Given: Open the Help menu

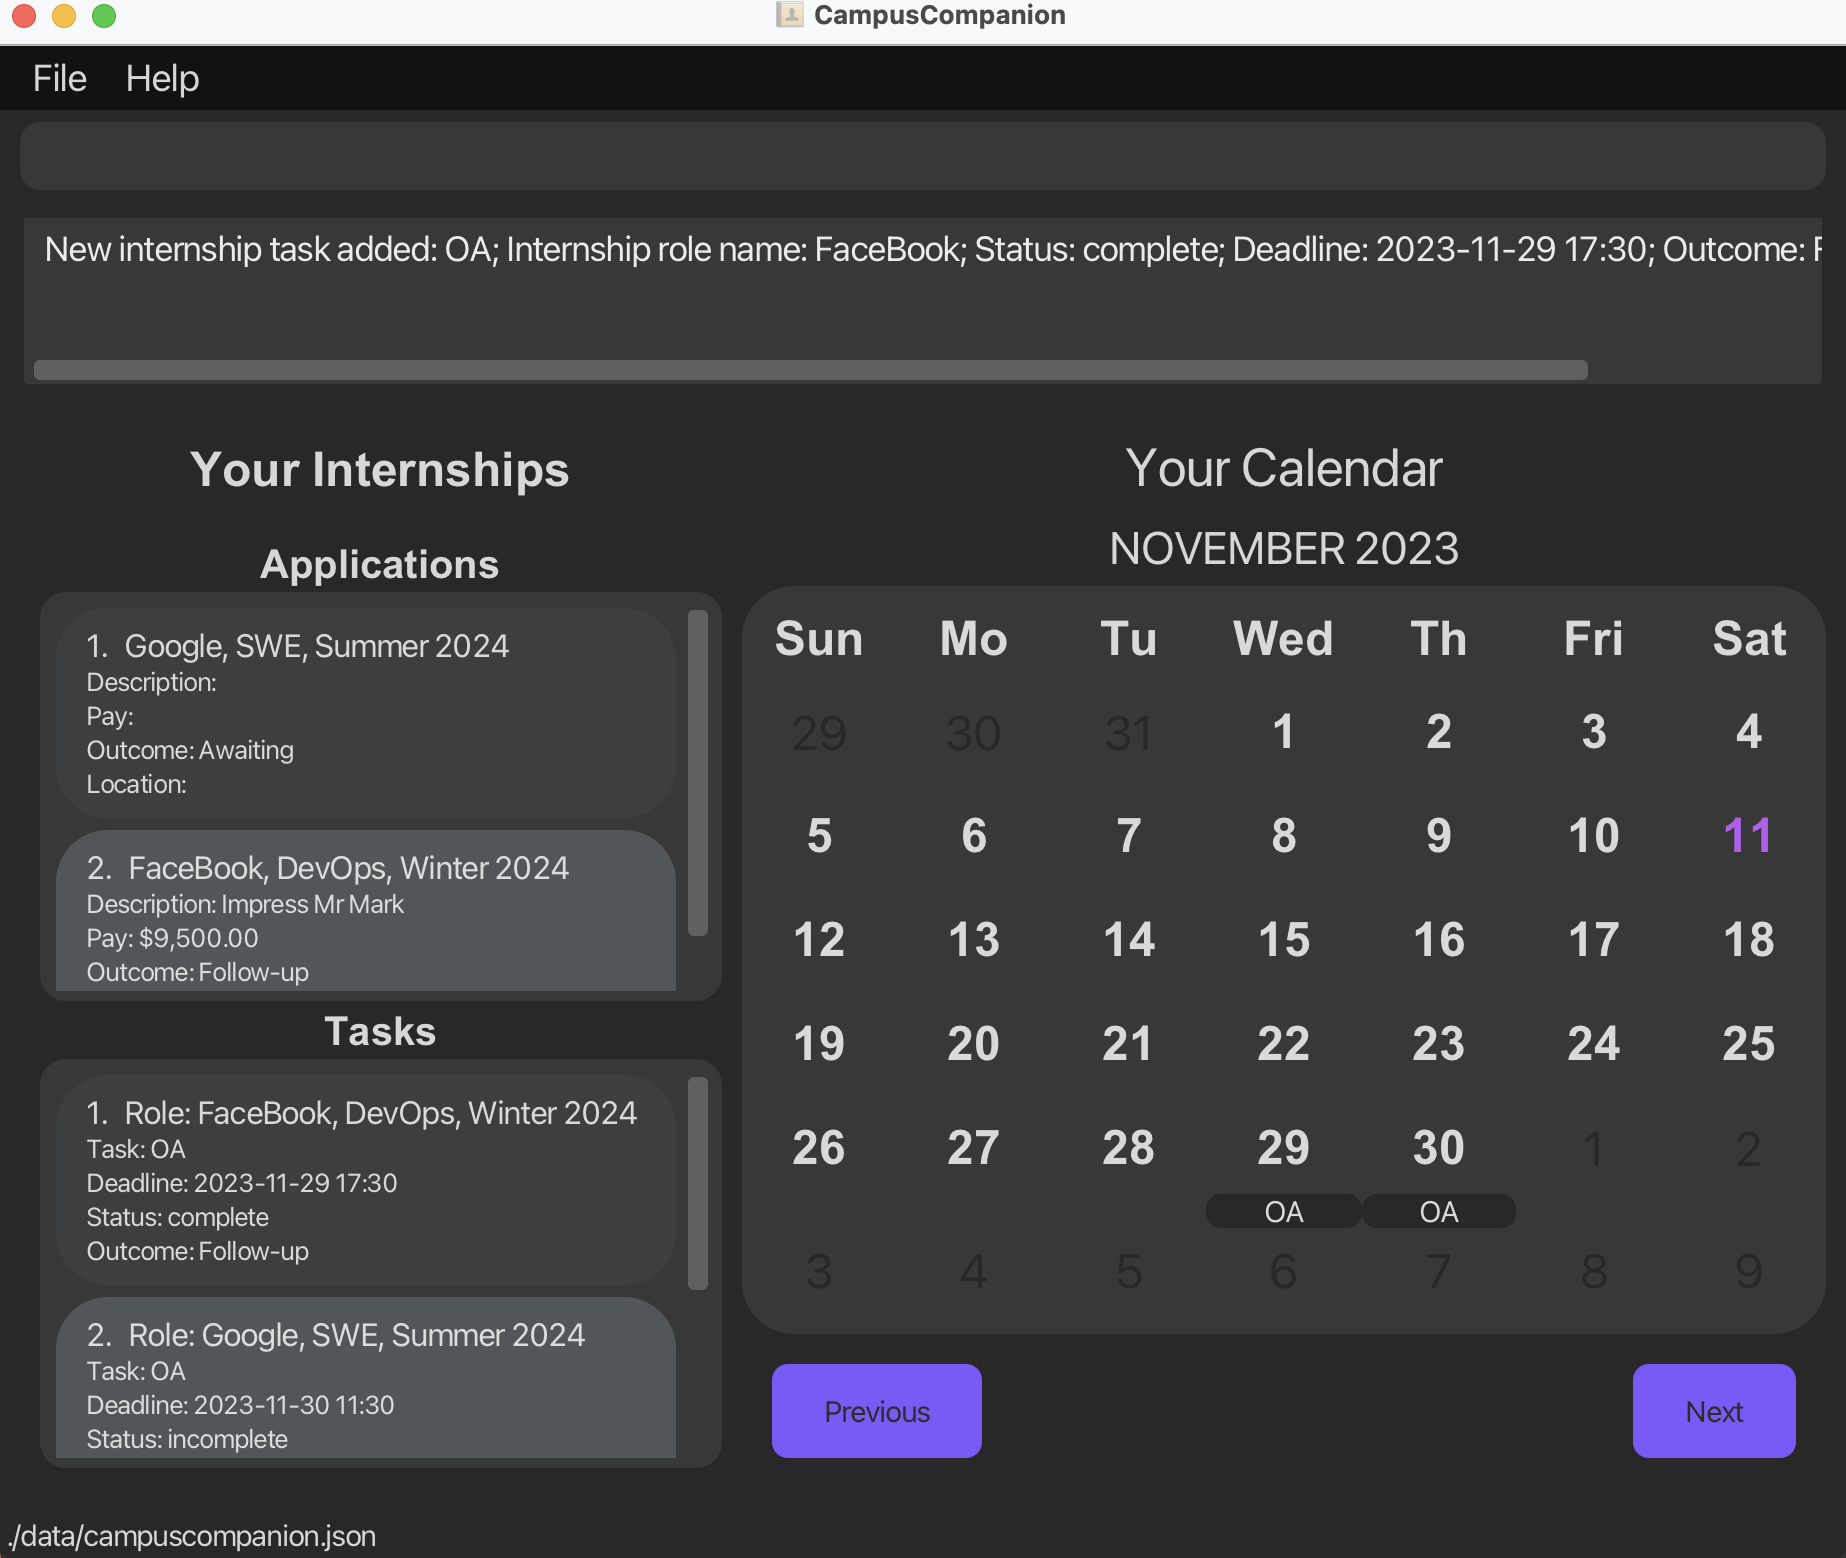Looking at the screenshot, I should click(162, 78).
